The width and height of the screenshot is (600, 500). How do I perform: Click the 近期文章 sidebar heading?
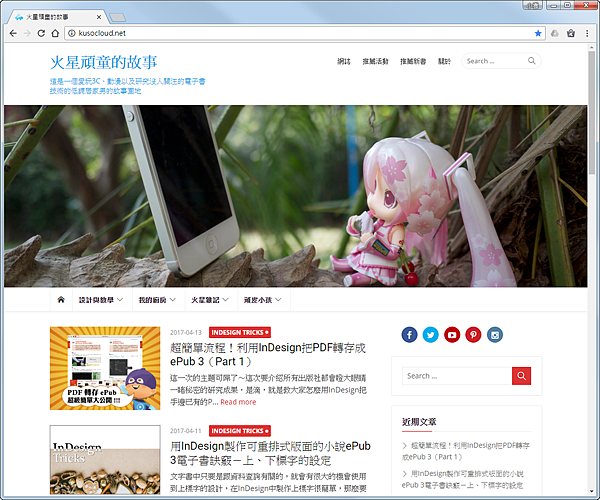419,422
